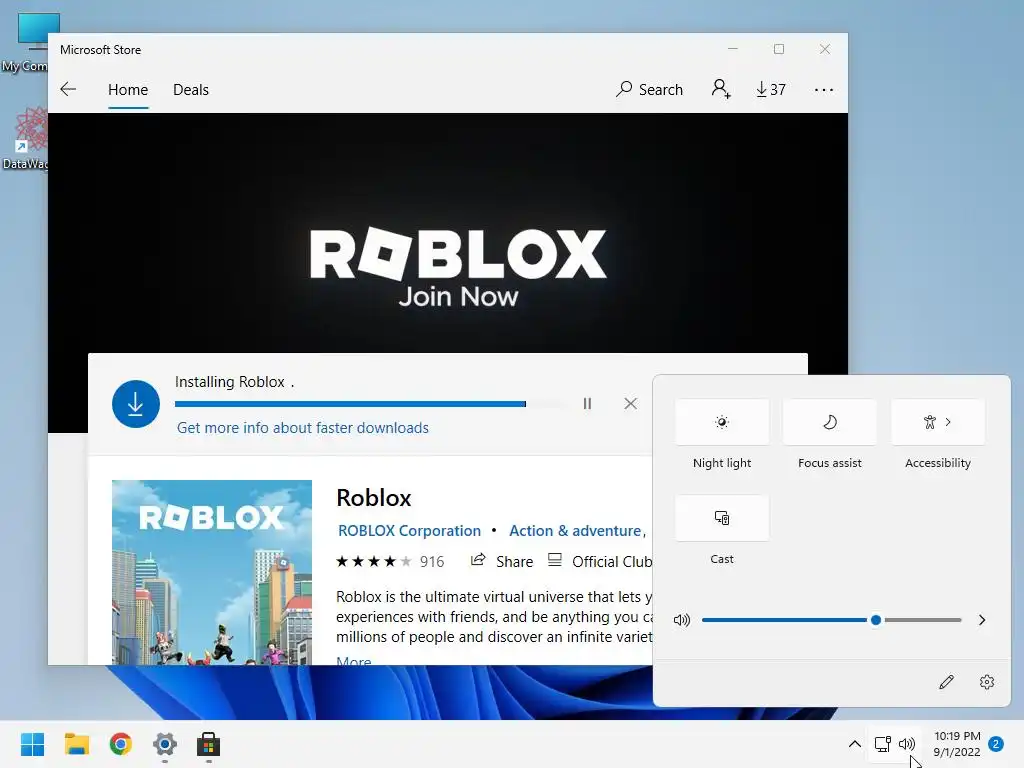Open sound output chevron next to volume
Screen dimensions: 1024x768
(982, 620)
